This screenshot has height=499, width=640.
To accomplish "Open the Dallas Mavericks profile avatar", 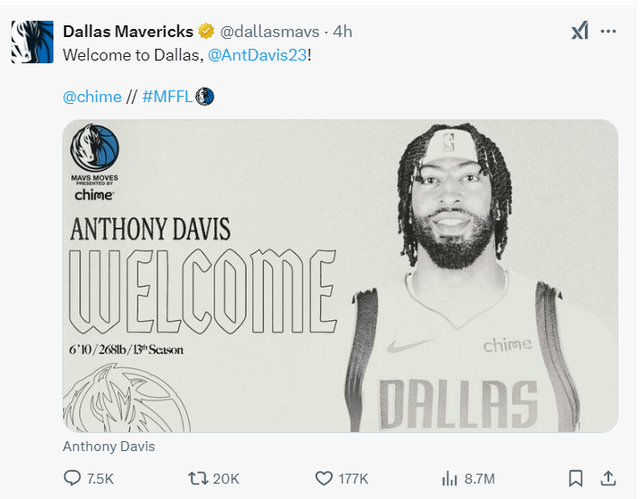I will (x=32, y=42).
